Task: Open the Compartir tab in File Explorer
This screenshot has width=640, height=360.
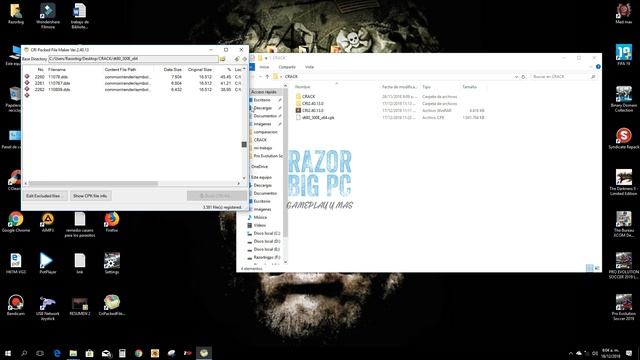Action: tap(287, 67)
